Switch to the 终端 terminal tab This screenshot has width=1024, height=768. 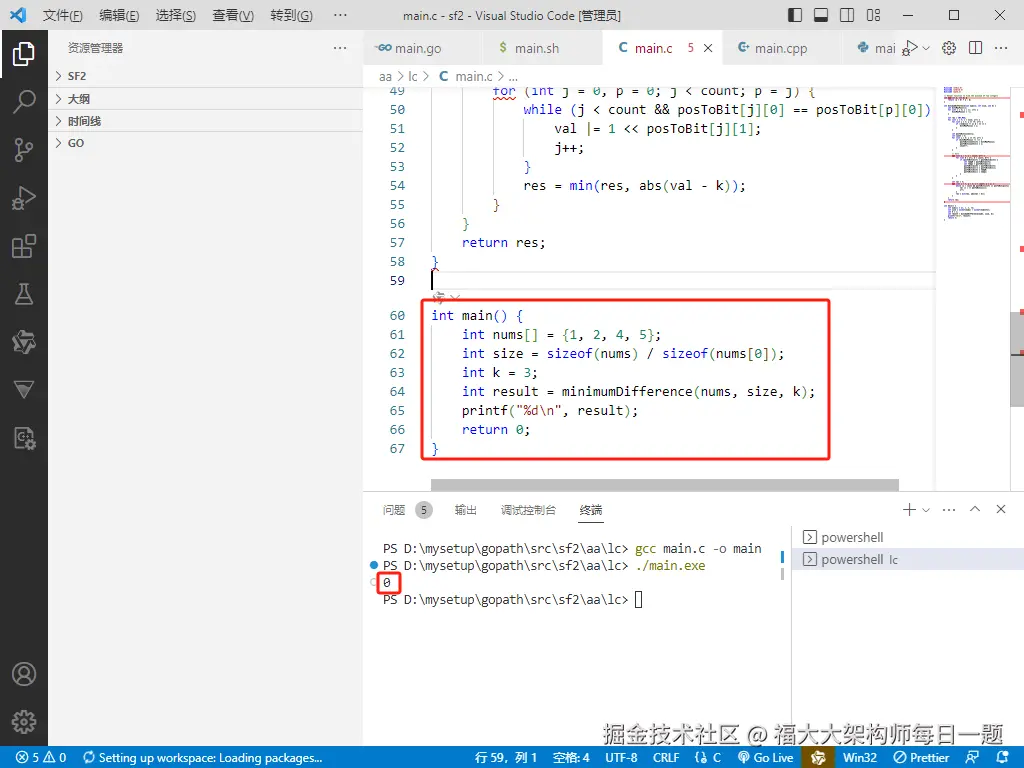click(591, 510)
